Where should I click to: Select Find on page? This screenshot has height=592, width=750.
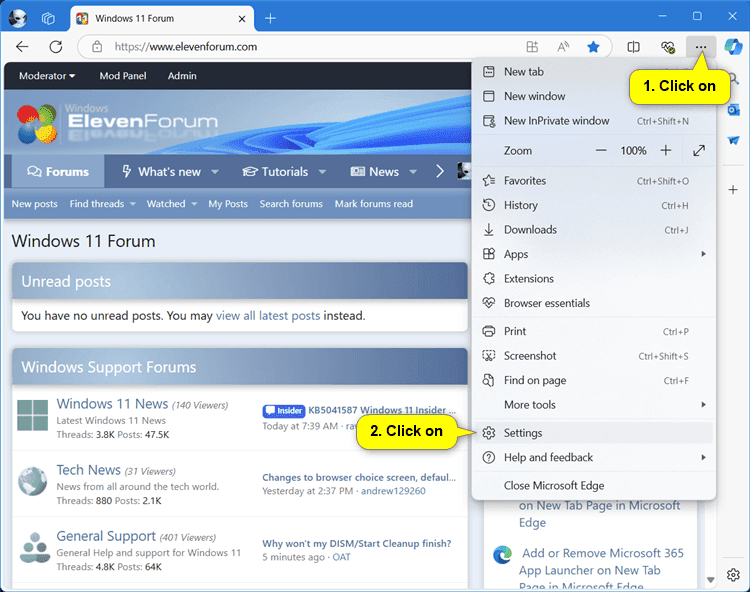pyautogui.click(x=594, y=380)
